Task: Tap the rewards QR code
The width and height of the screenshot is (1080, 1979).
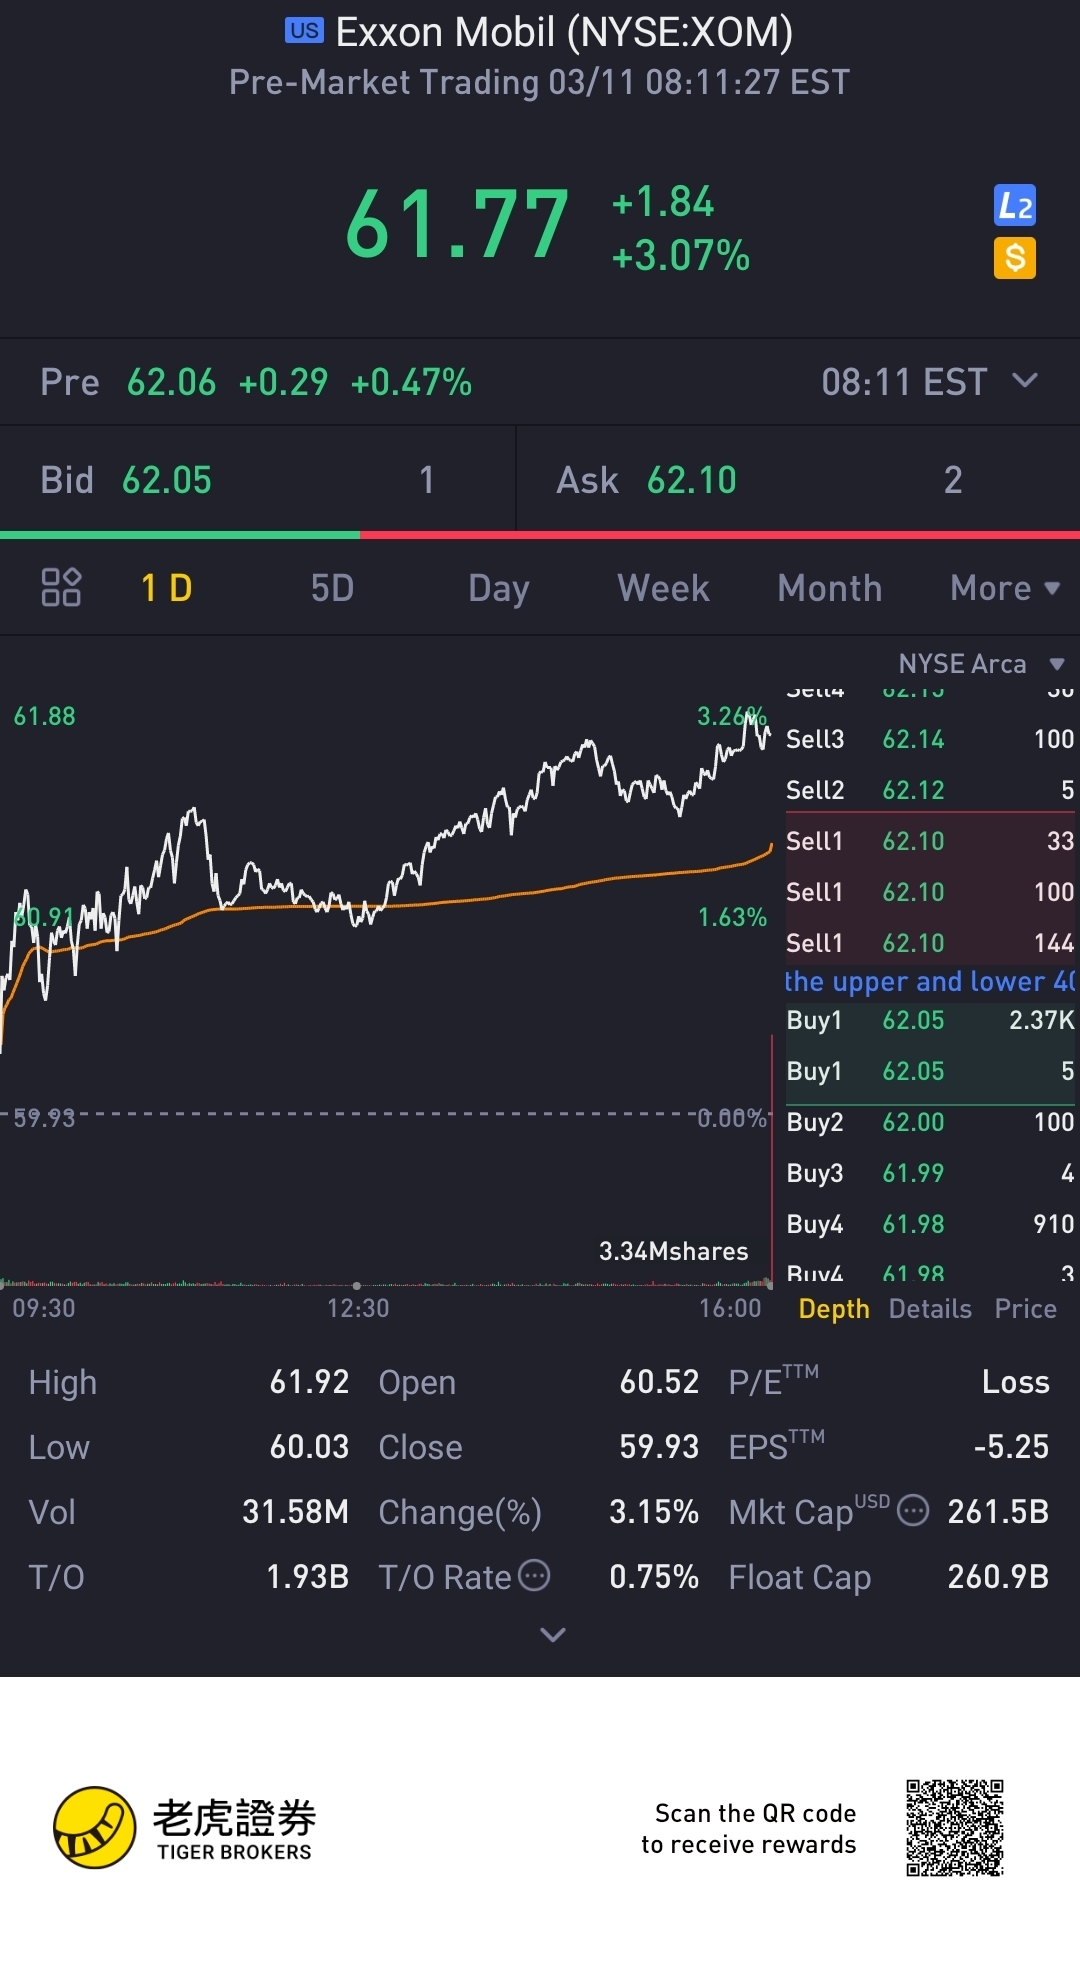Action: point(955,1828)
